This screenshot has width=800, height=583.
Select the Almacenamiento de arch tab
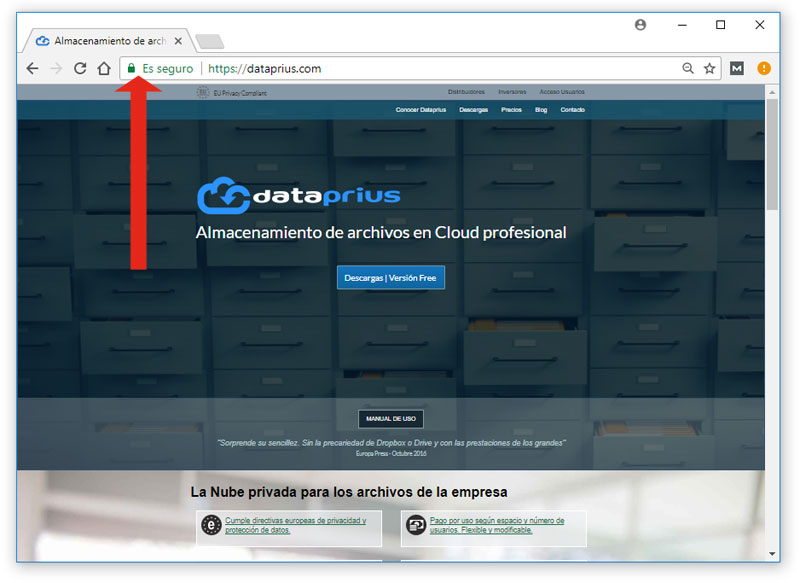pos(109,41)
